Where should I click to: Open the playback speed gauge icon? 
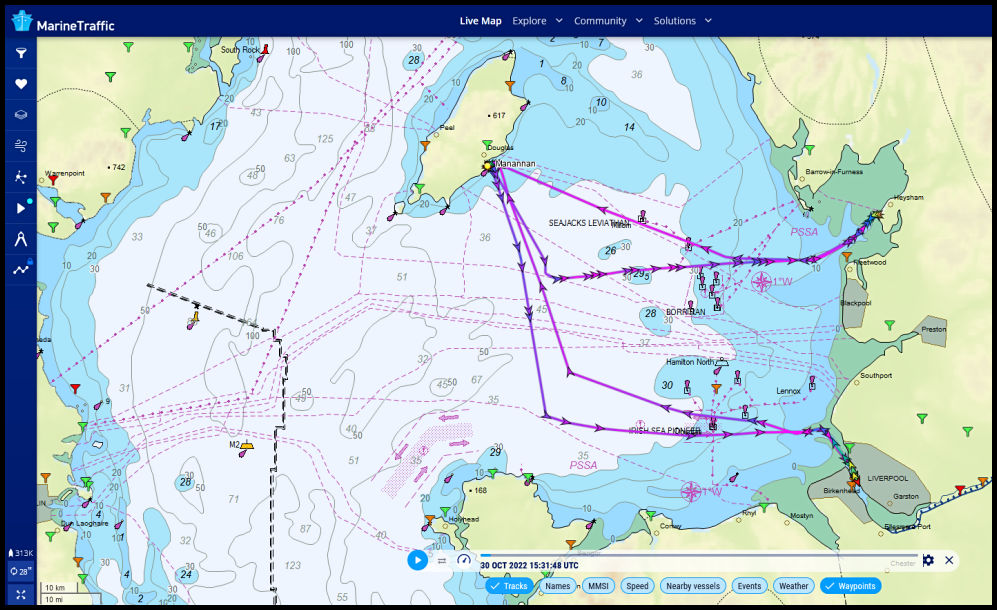pos(464,560)
